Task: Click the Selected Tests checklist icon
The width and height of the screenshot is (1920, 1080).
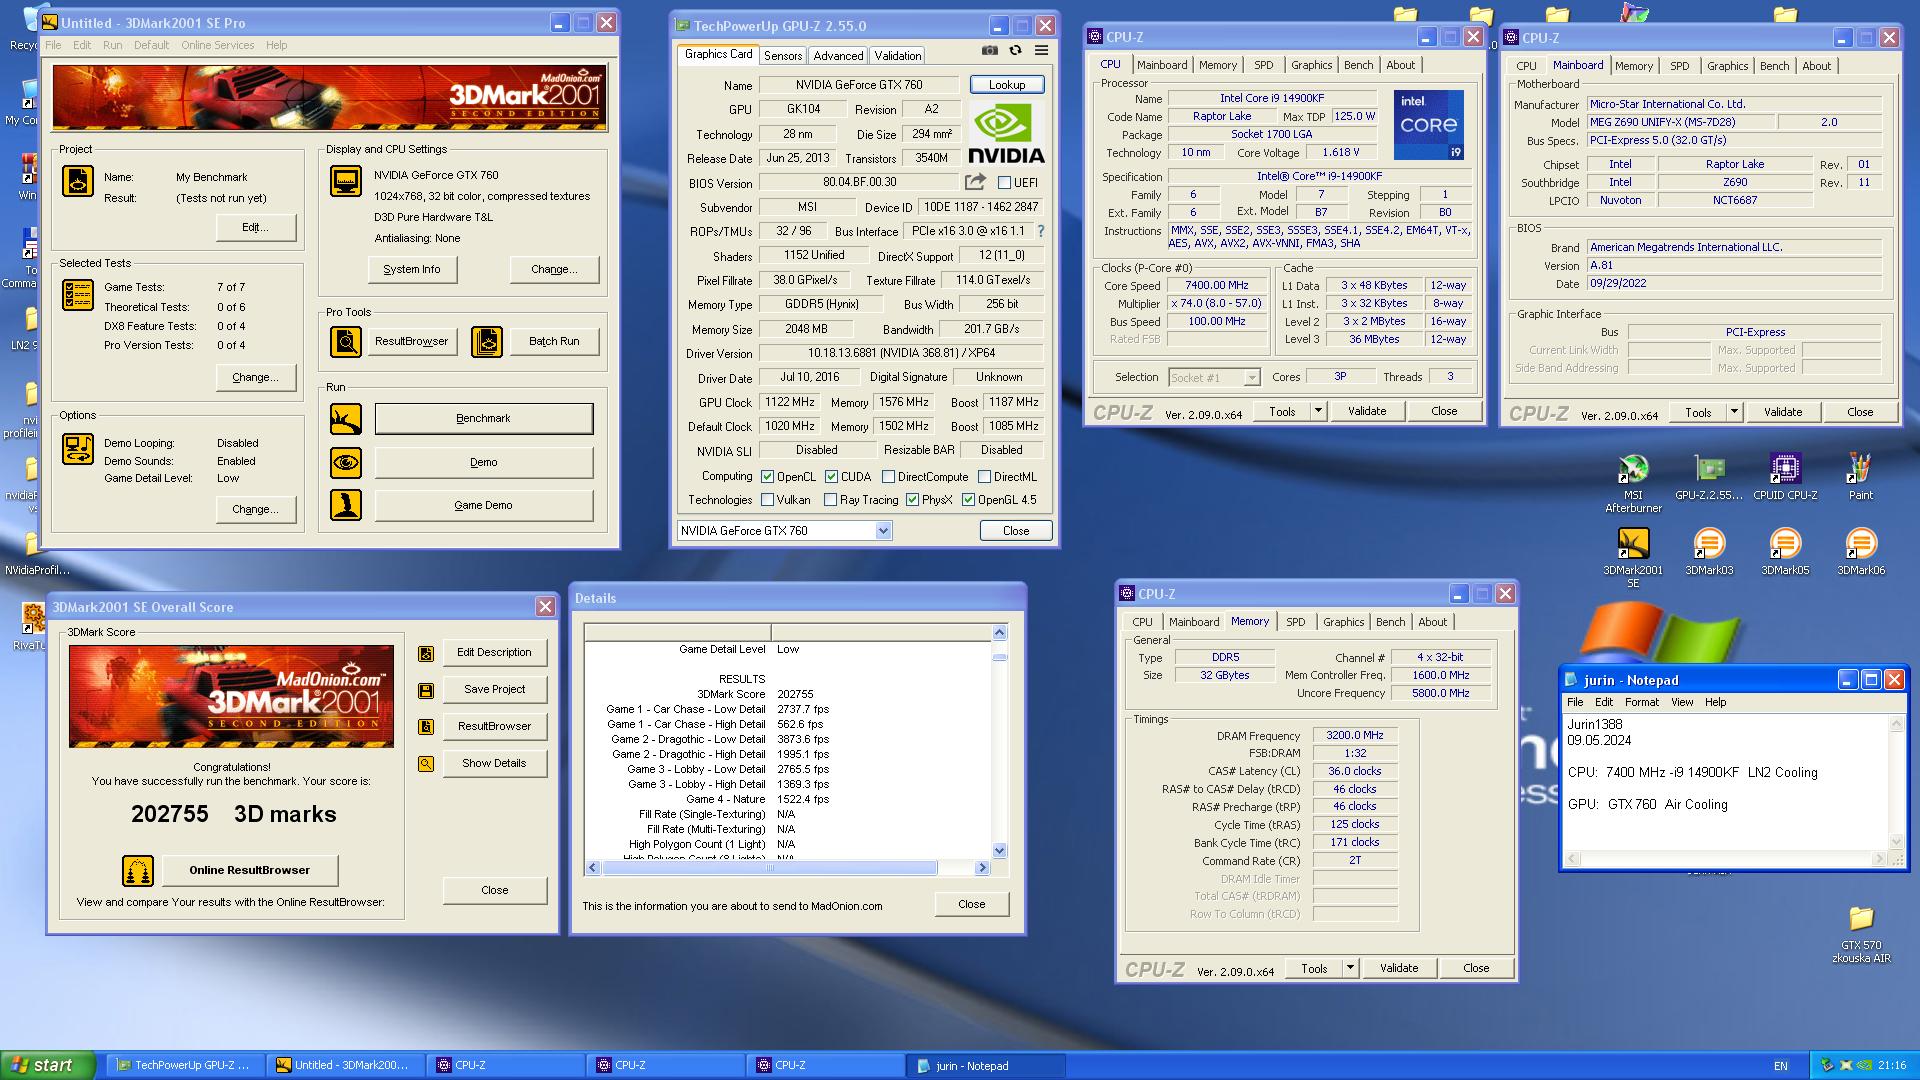Action: 78,294
